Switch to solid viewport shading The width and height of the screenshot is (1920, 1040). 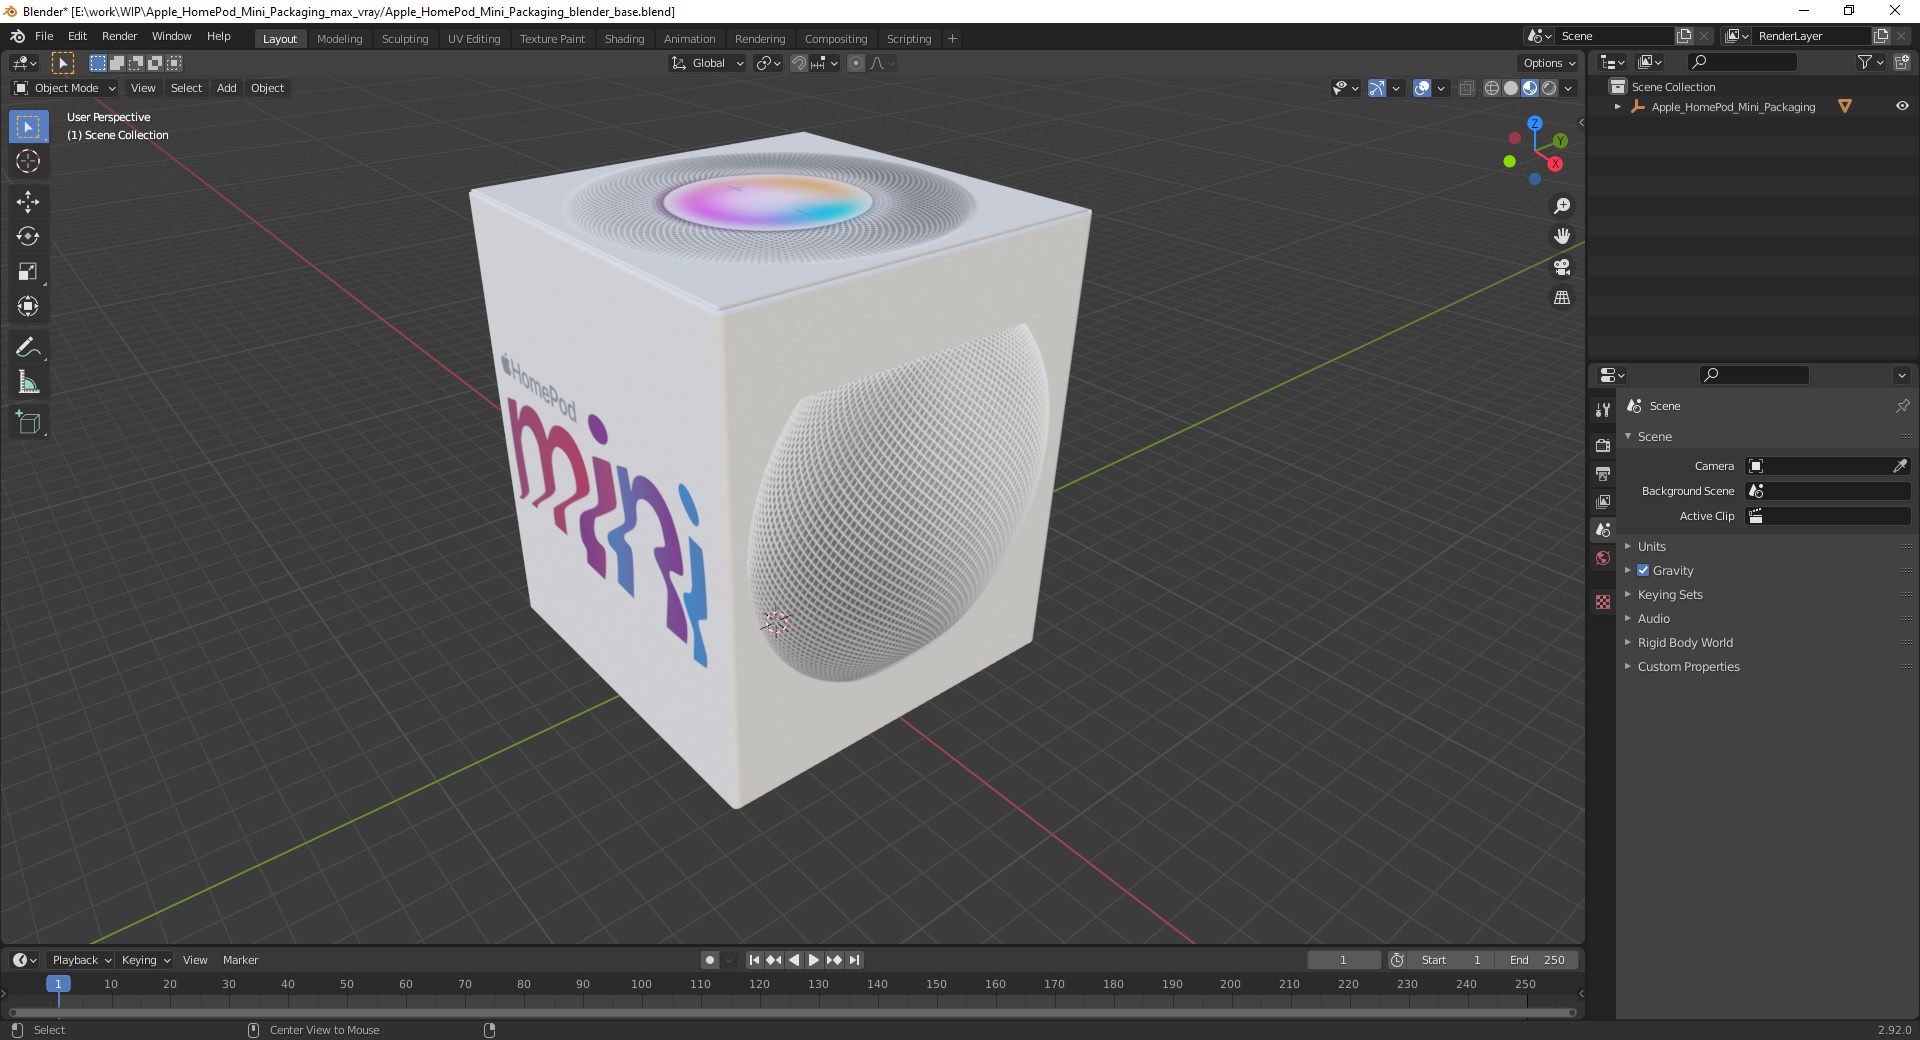click(1511, 88)
